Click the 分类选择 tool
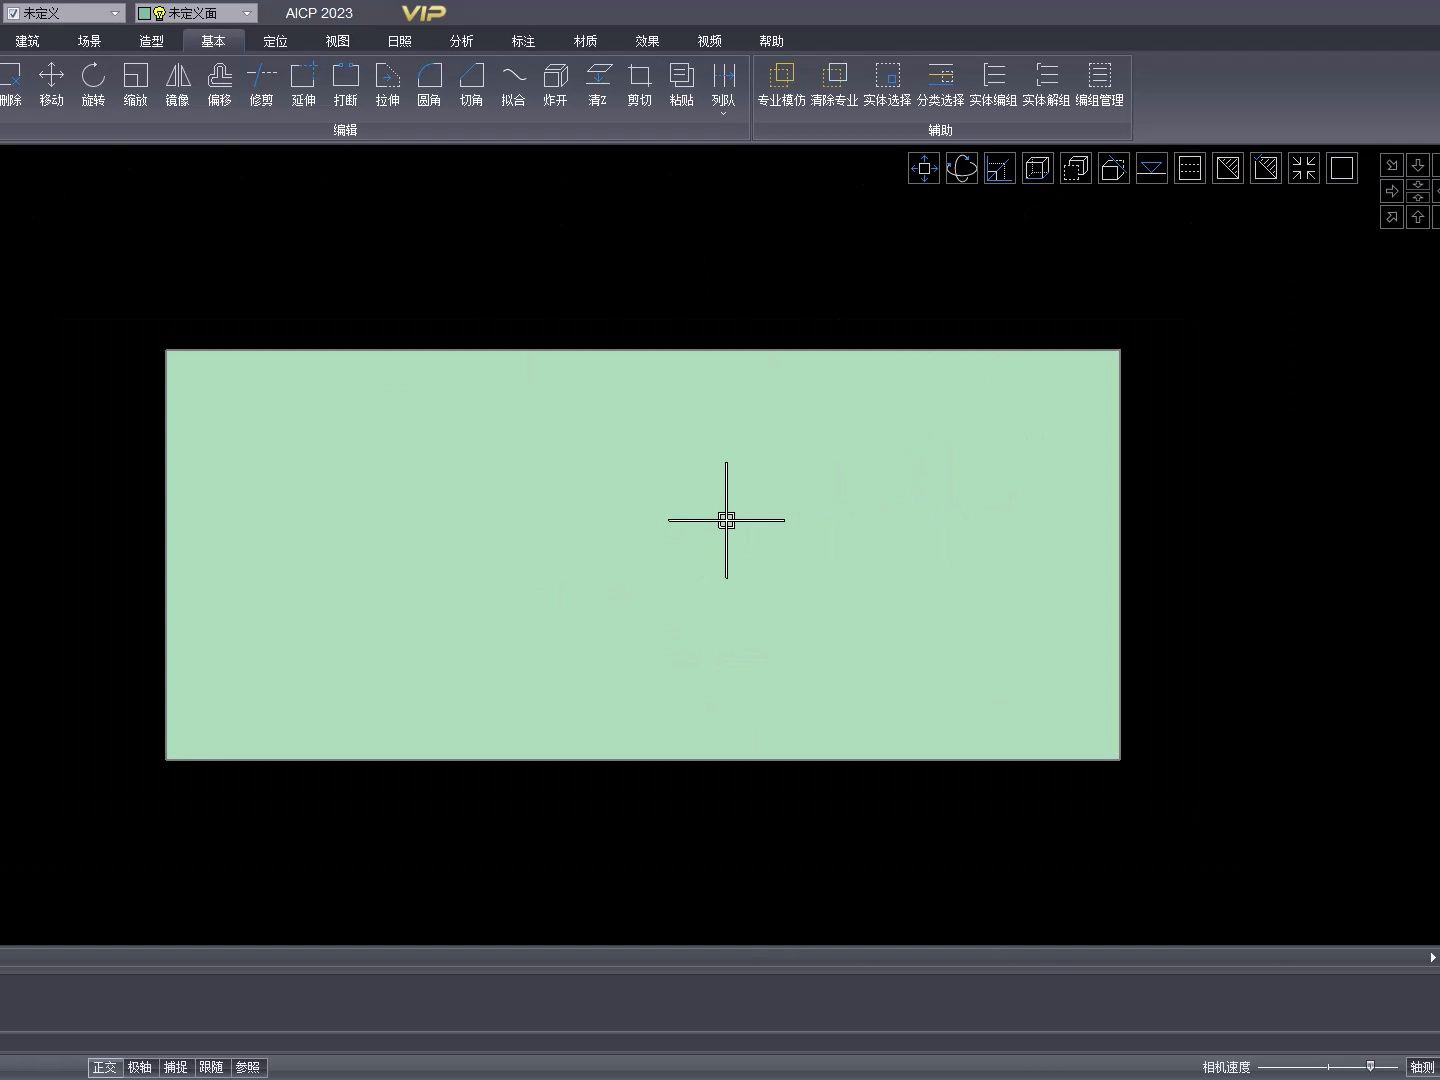Image resolution: width=1440 pixels, height=1080 pixels. pos(940,85)
